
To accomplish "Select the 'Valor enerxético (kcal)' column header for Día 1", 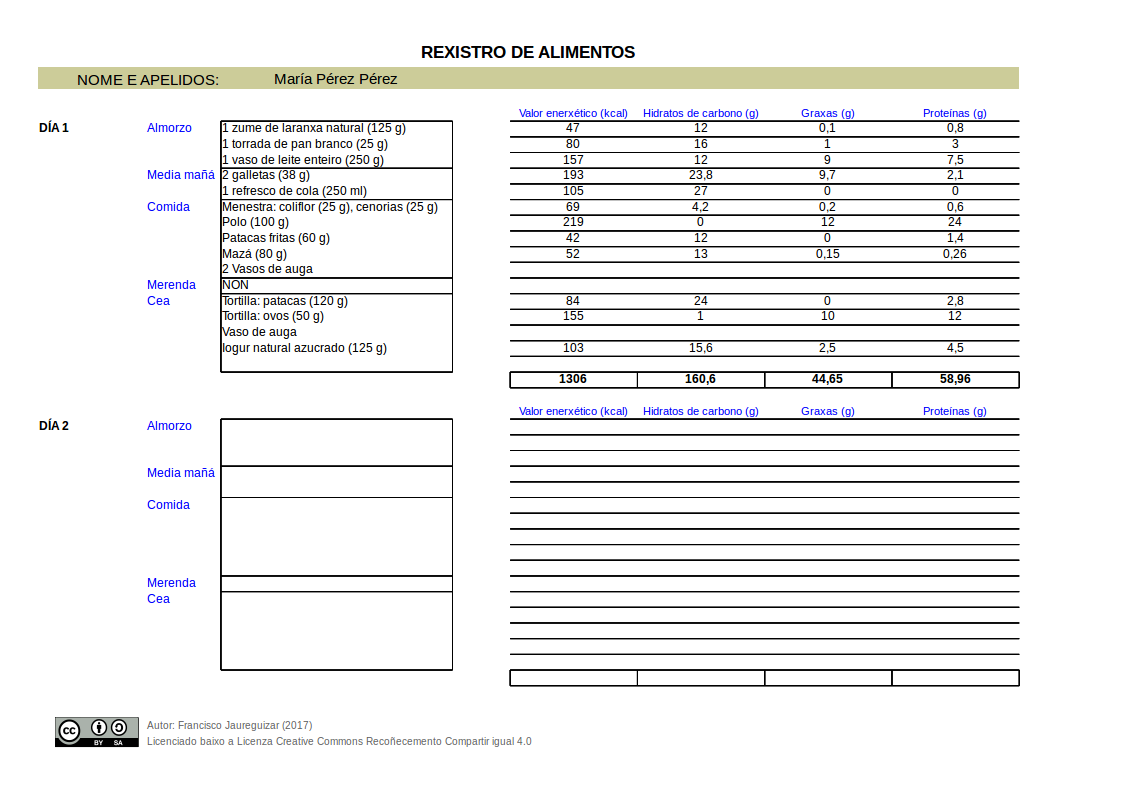I will [x=572, y=113].
